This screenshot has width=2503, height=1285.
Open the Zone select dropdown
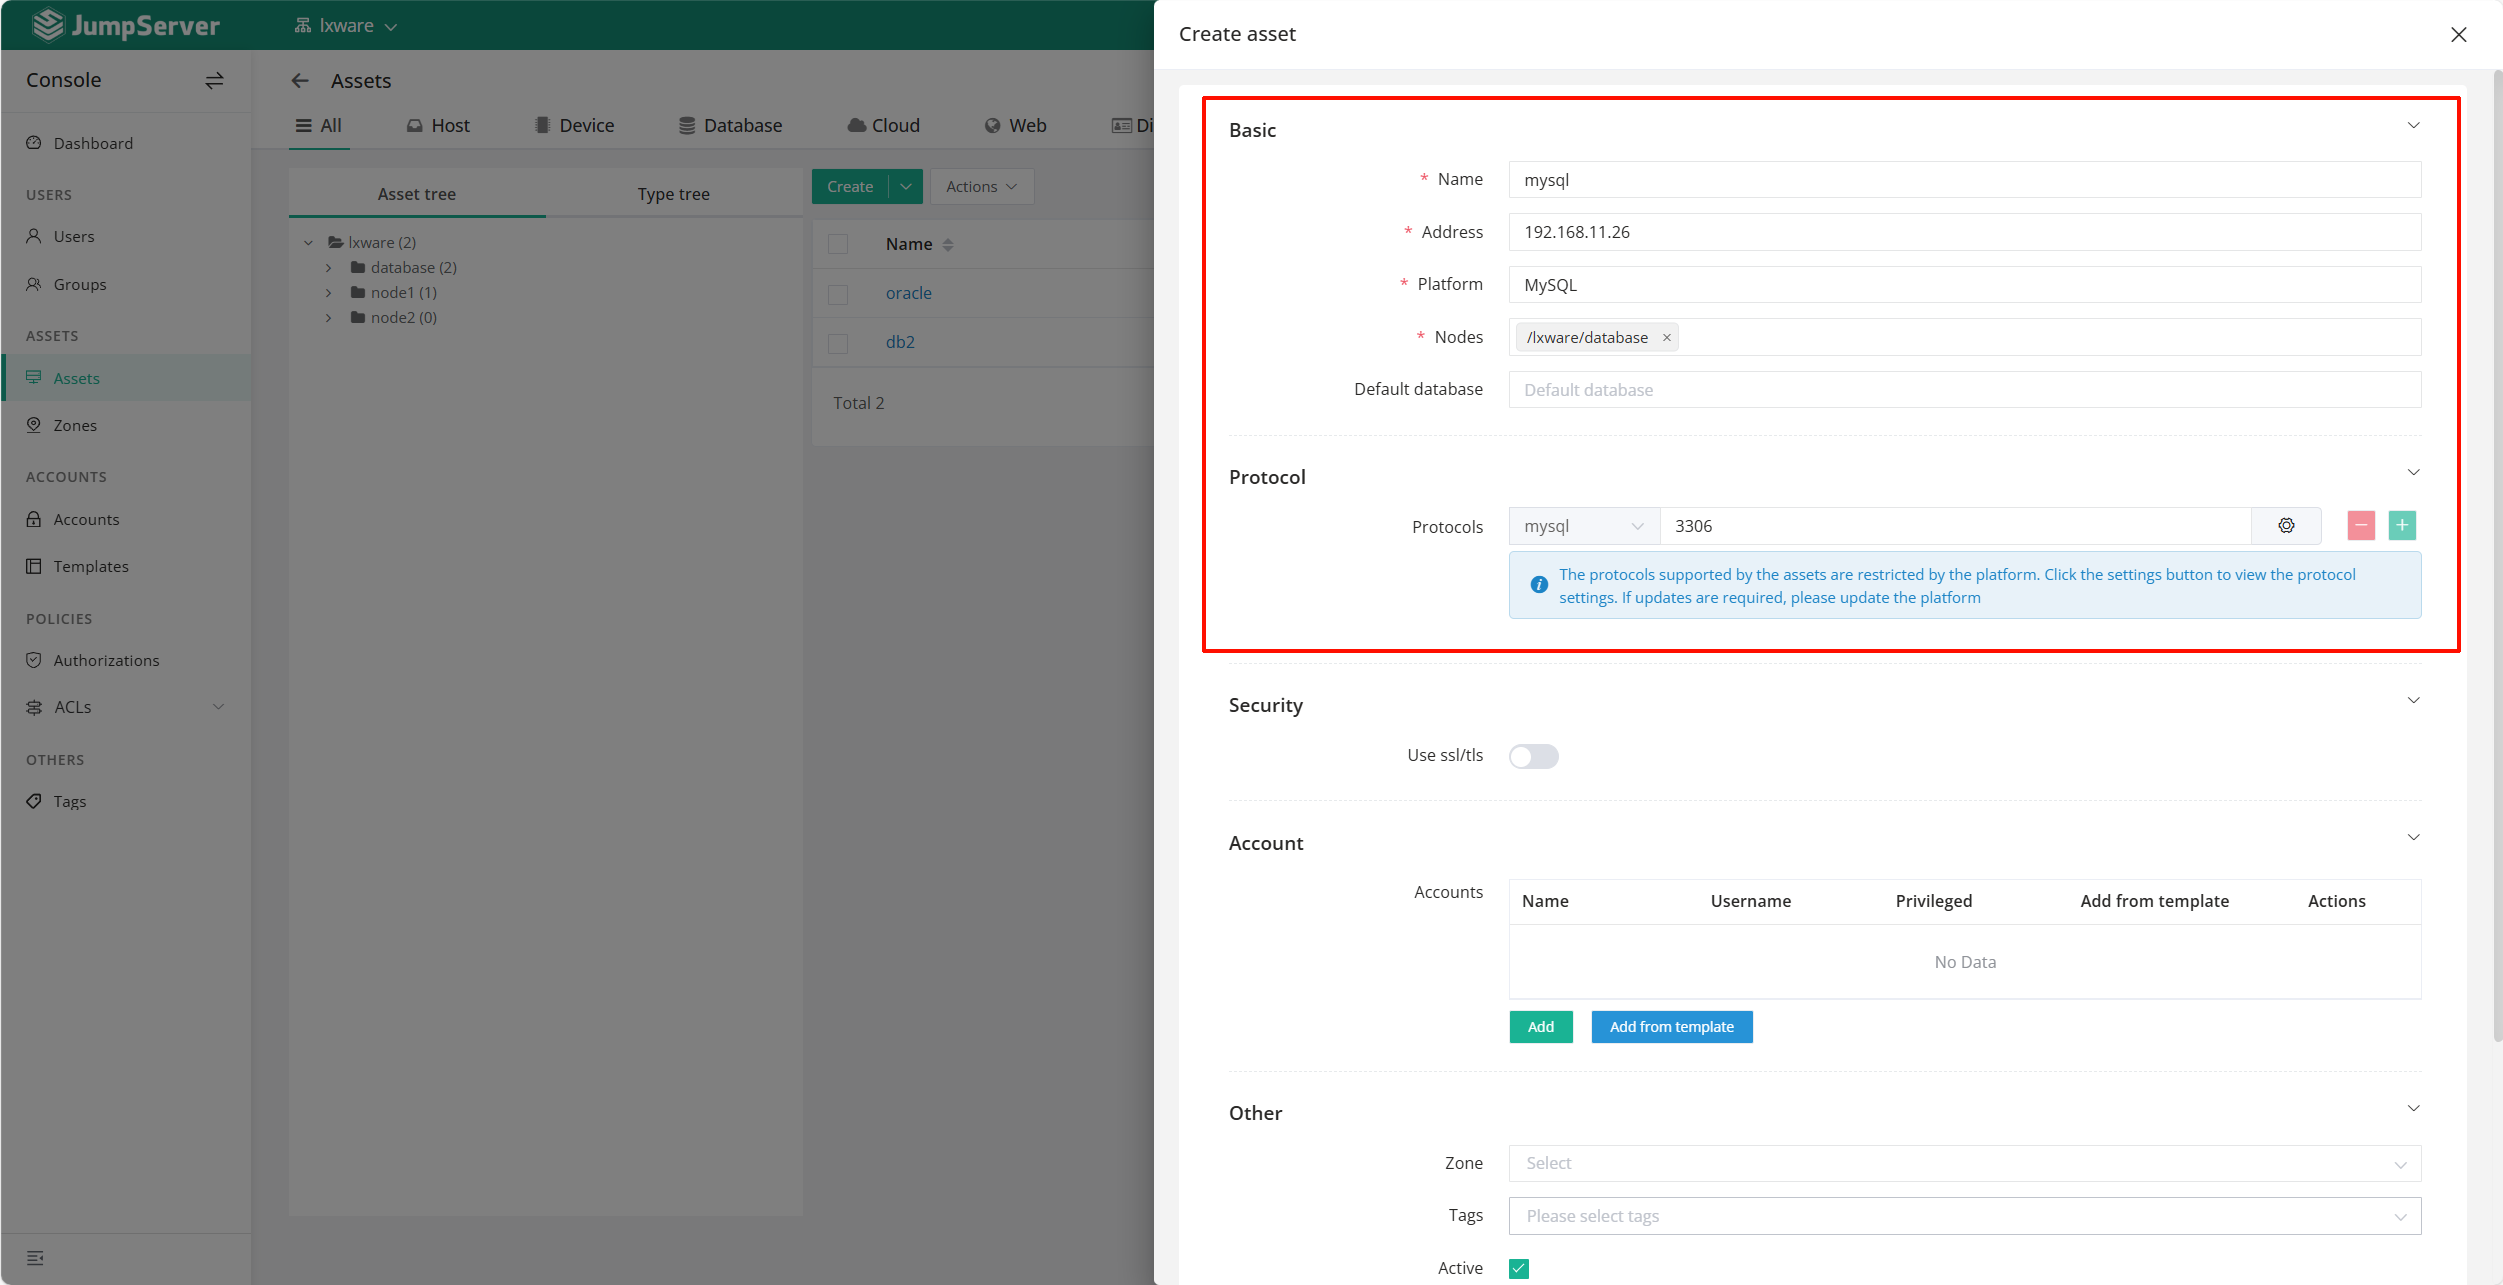click(1964, 1164)
